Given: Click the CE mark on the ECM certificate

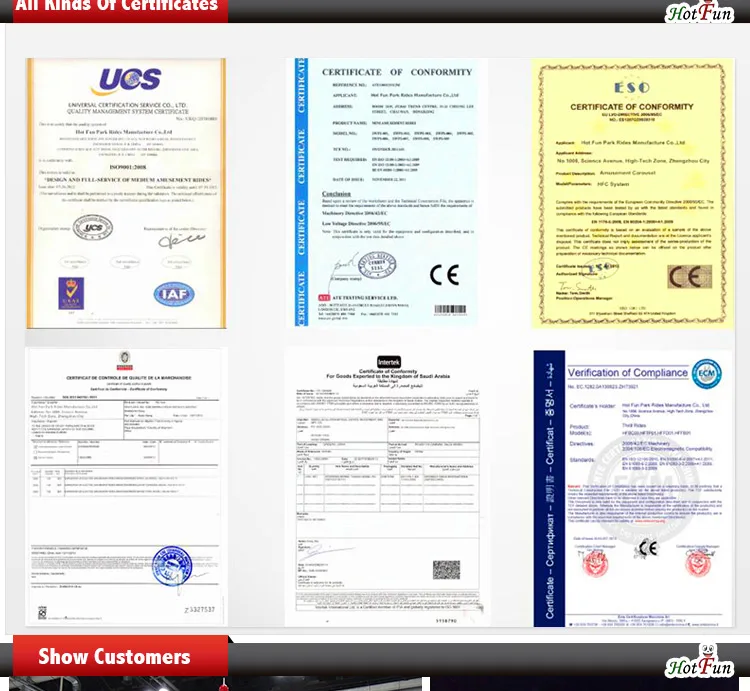Looking at the screenshot, I should pyautogui.click(x=647, y=548).
